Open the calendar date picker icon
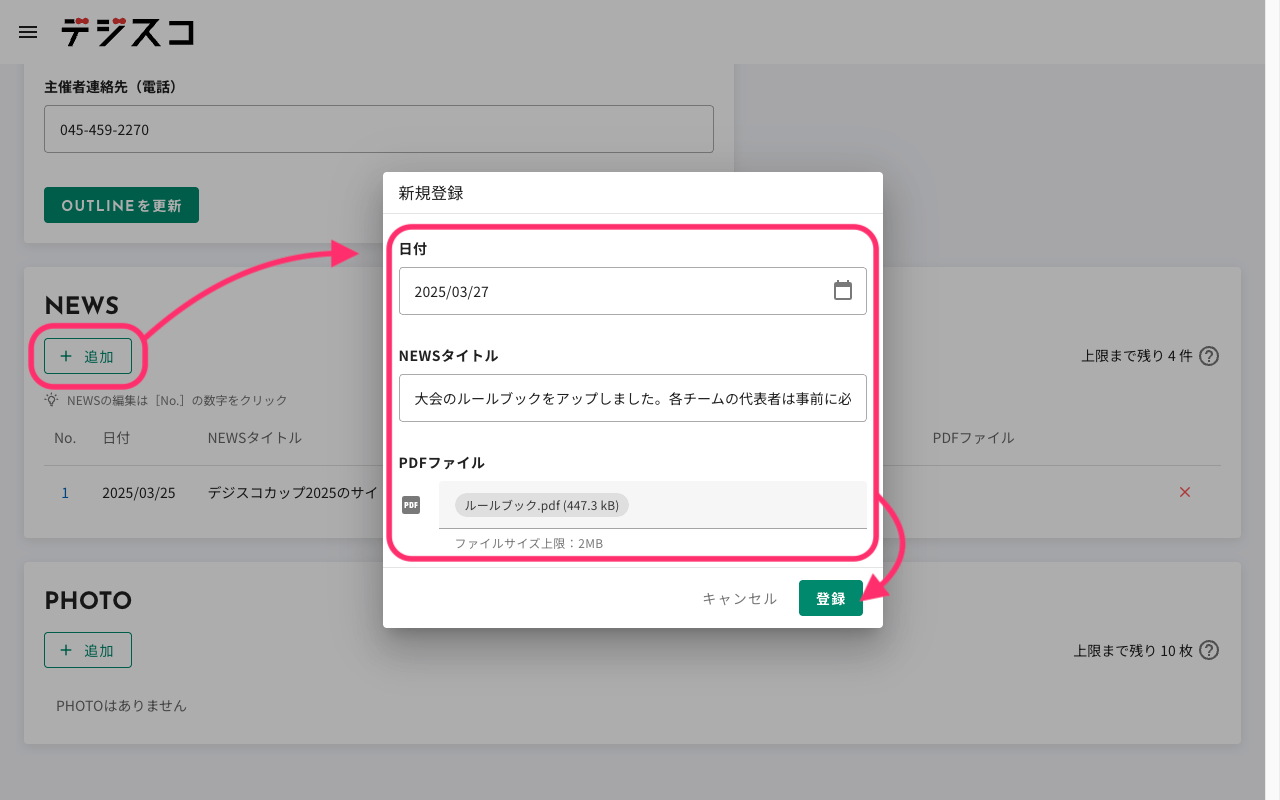This screenshot has width=1280, height=800. tap(843, 289)
